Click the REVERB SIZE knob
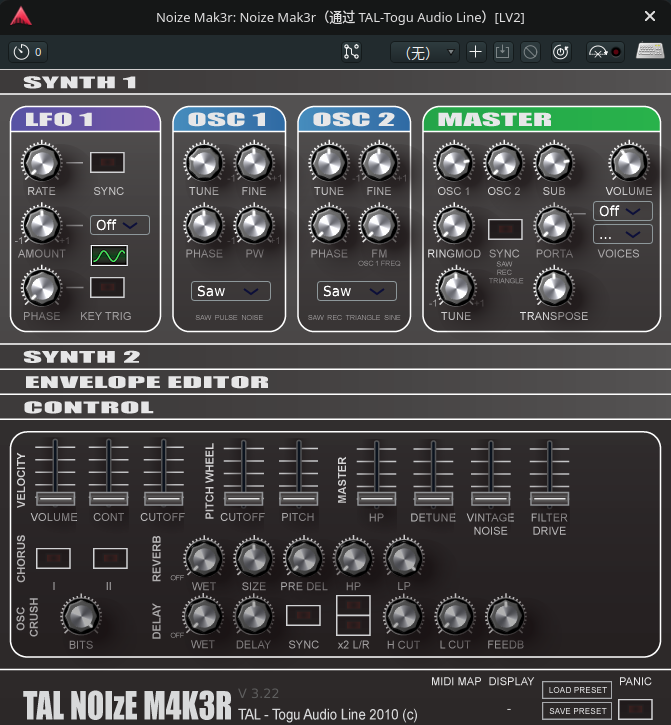This screenshot has width=671, height=725. (x=253, y=558)
